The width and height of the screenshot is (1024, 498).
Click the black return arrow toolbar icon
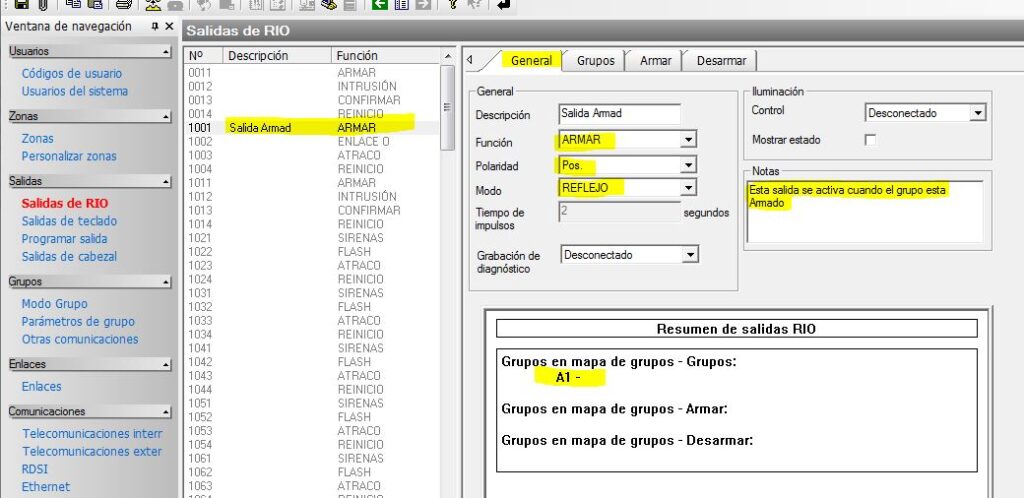click(x=503, y=5)
